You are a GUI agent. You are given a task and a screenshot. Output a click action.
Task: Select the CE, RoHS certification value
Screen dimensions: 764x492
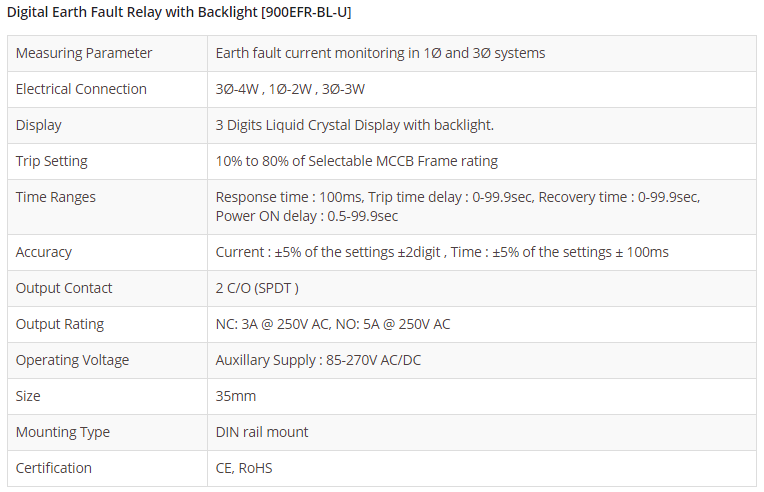coord(244,468)
